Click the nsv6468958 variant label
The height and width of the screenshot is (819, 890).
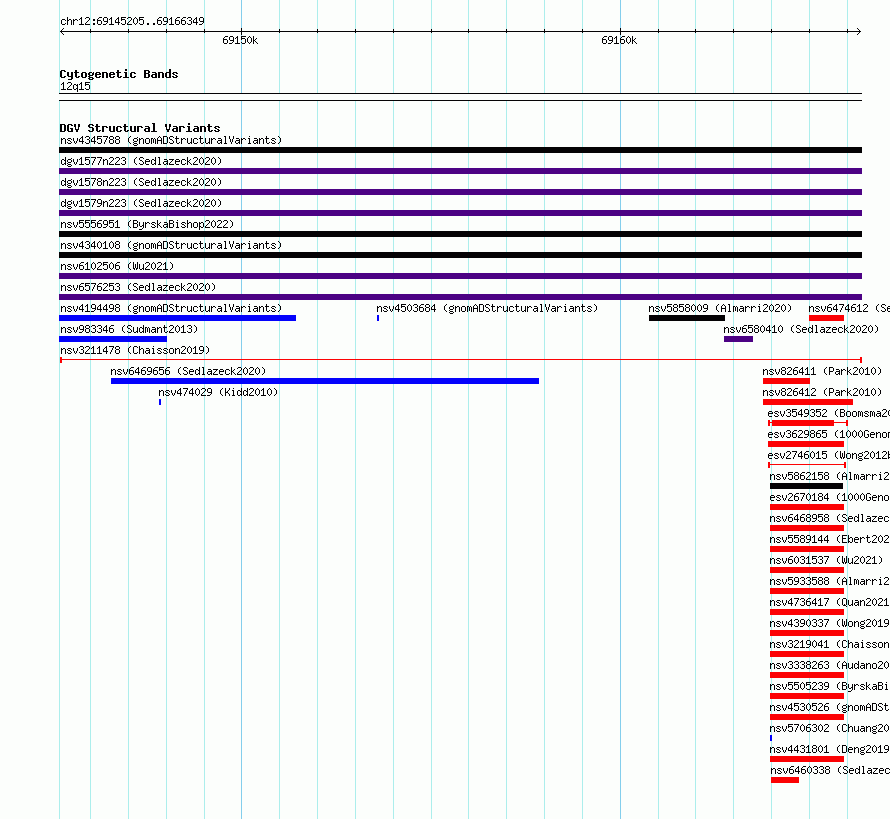(x=830, y=518)
